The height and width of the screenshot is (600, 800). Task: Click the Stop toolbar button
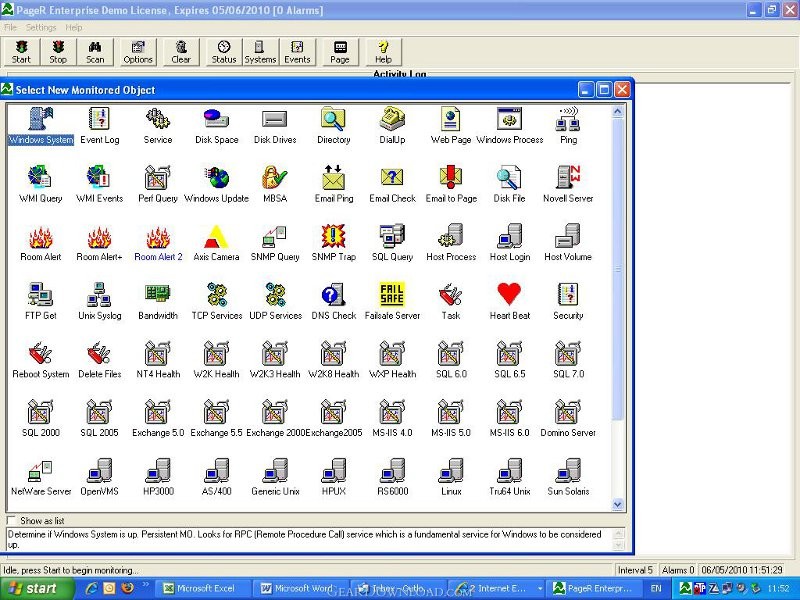(x=58, y=52)
